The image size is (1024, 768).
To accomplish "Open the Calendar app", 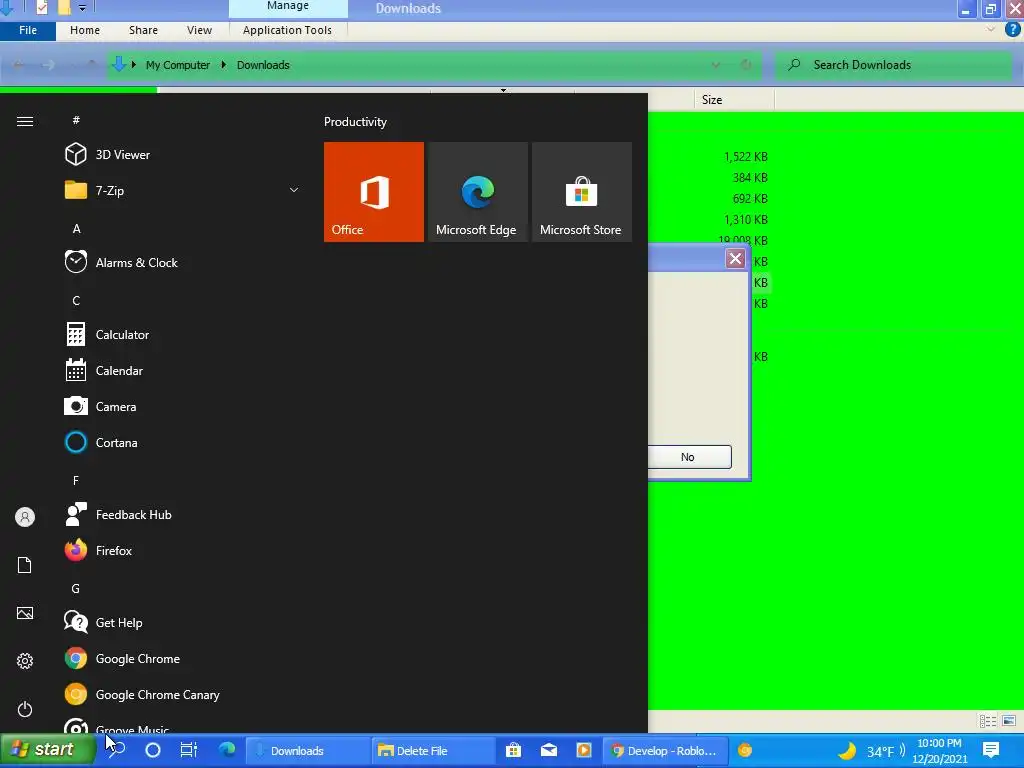I will (x=104, y=370).
